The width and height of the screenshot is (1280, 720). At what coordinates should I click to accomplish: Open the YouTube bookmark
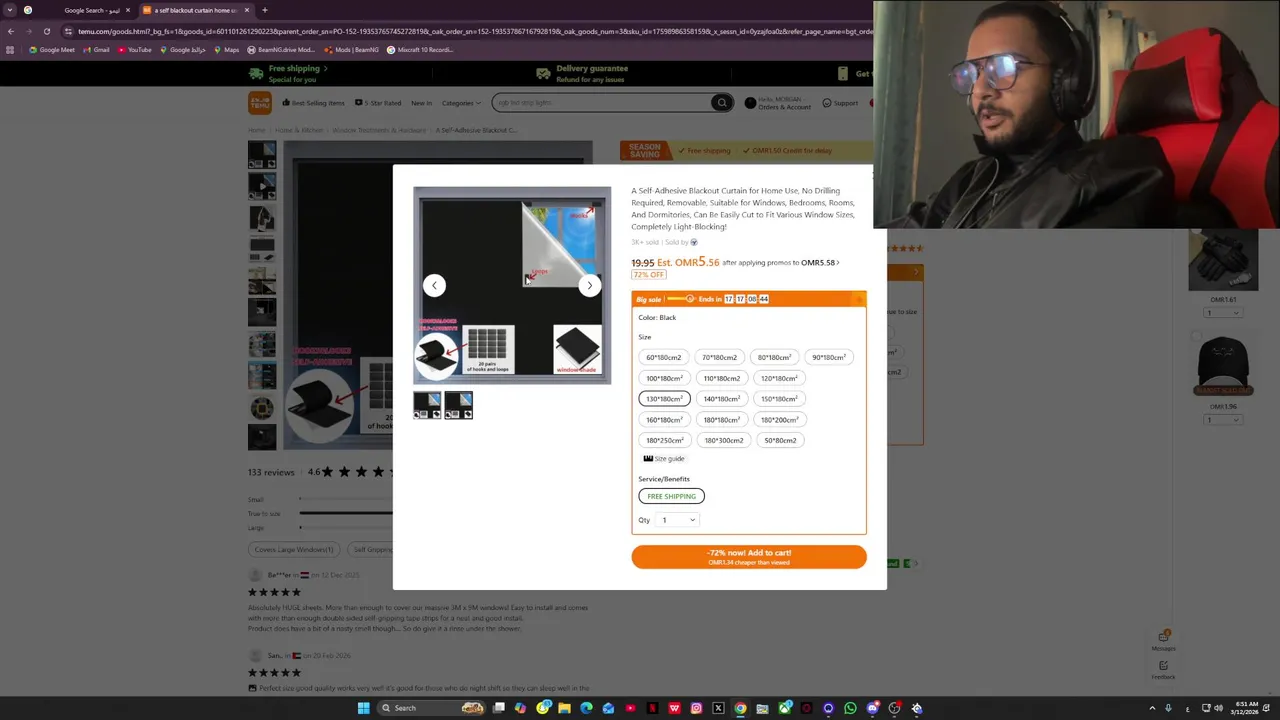pos(135,50)
